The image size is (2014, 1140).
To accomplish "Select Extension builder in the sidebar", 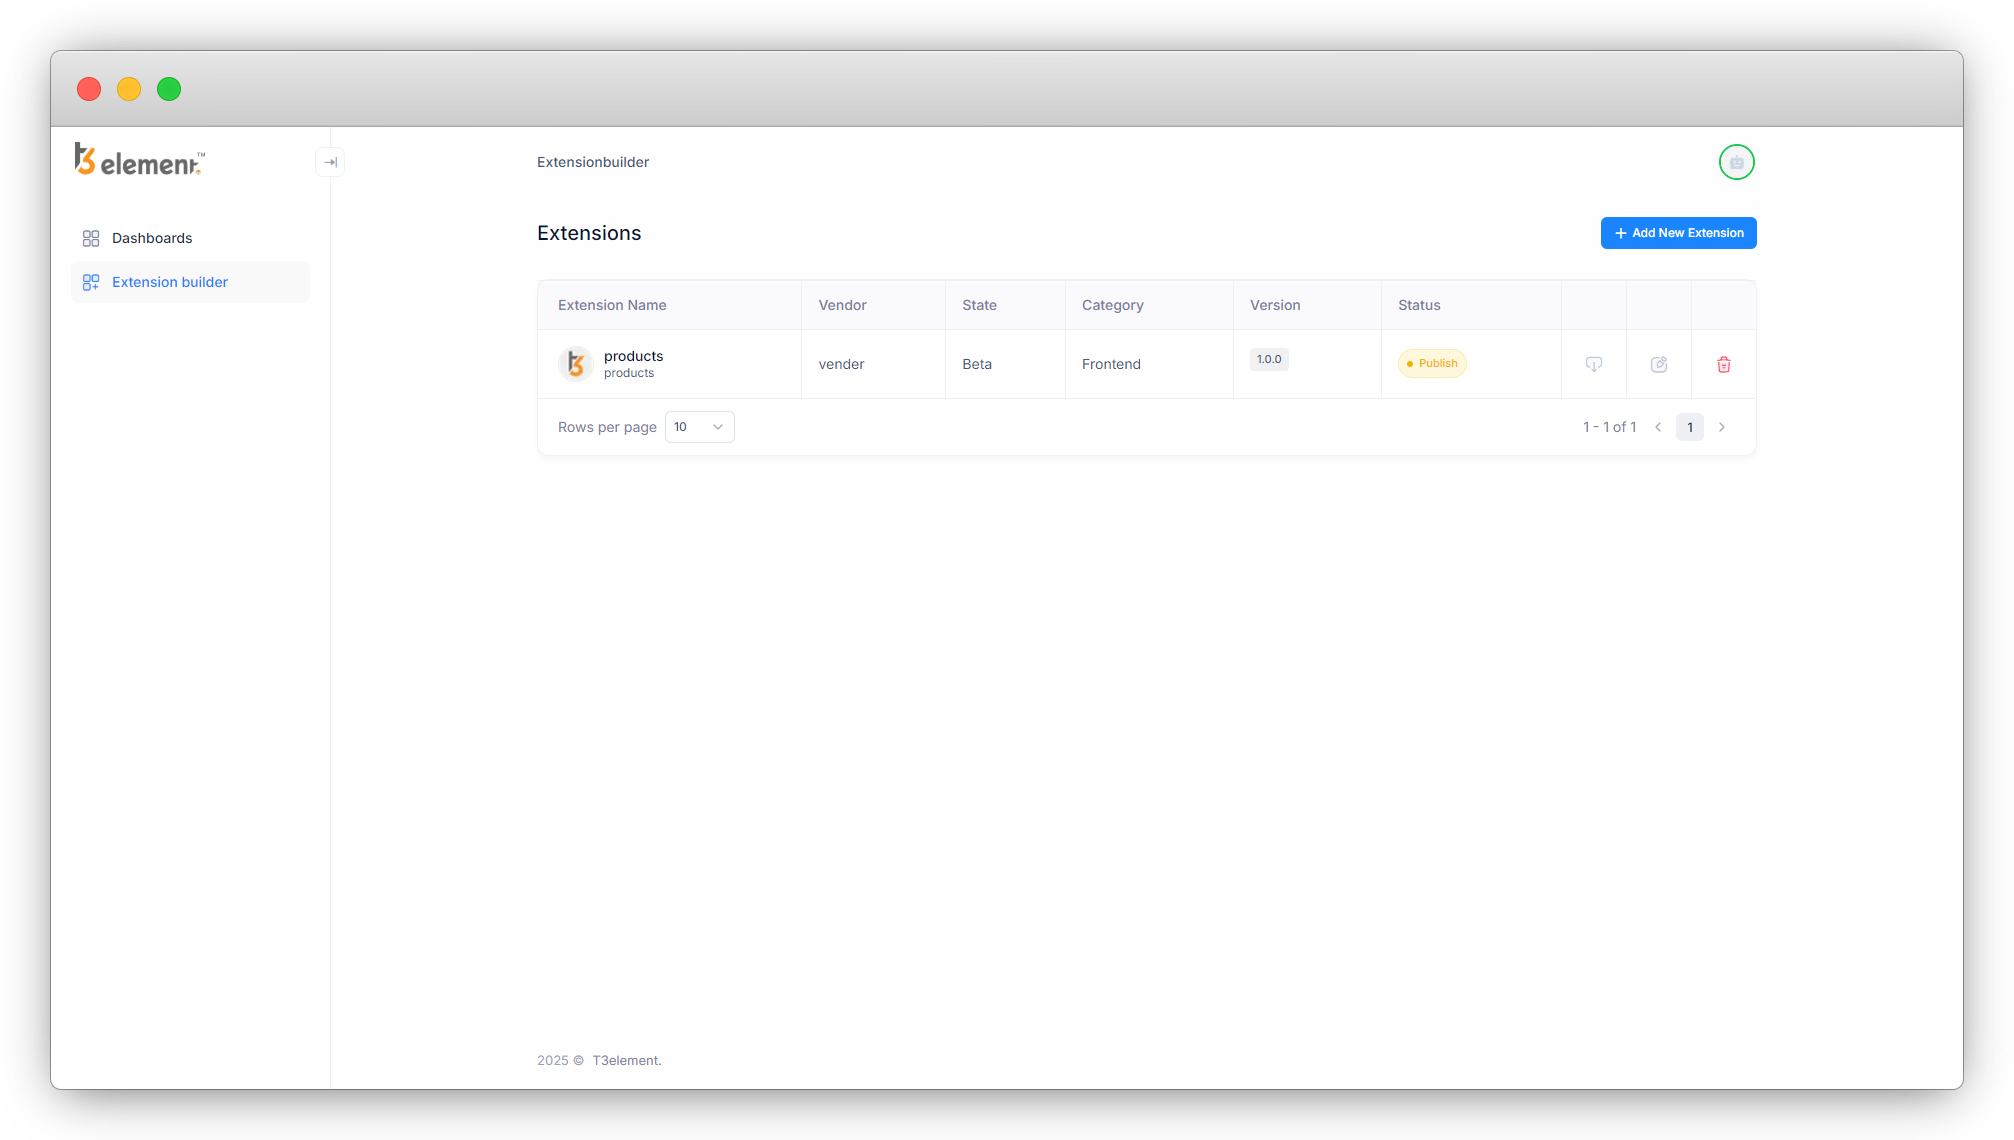I will pyautogui.click(x=190, y=282).
